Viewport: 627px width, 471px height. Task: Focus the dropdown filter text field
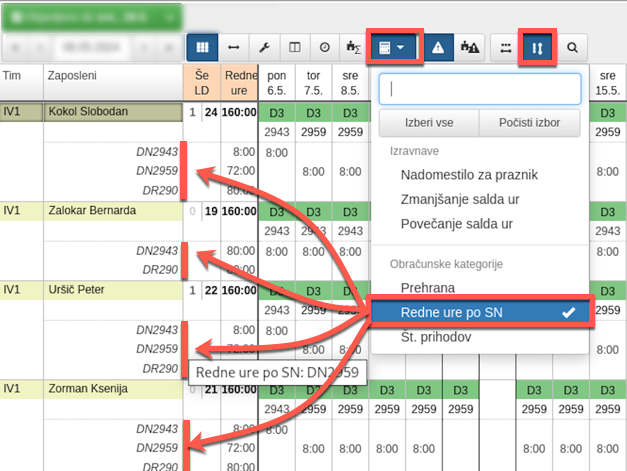coord(480,89)
